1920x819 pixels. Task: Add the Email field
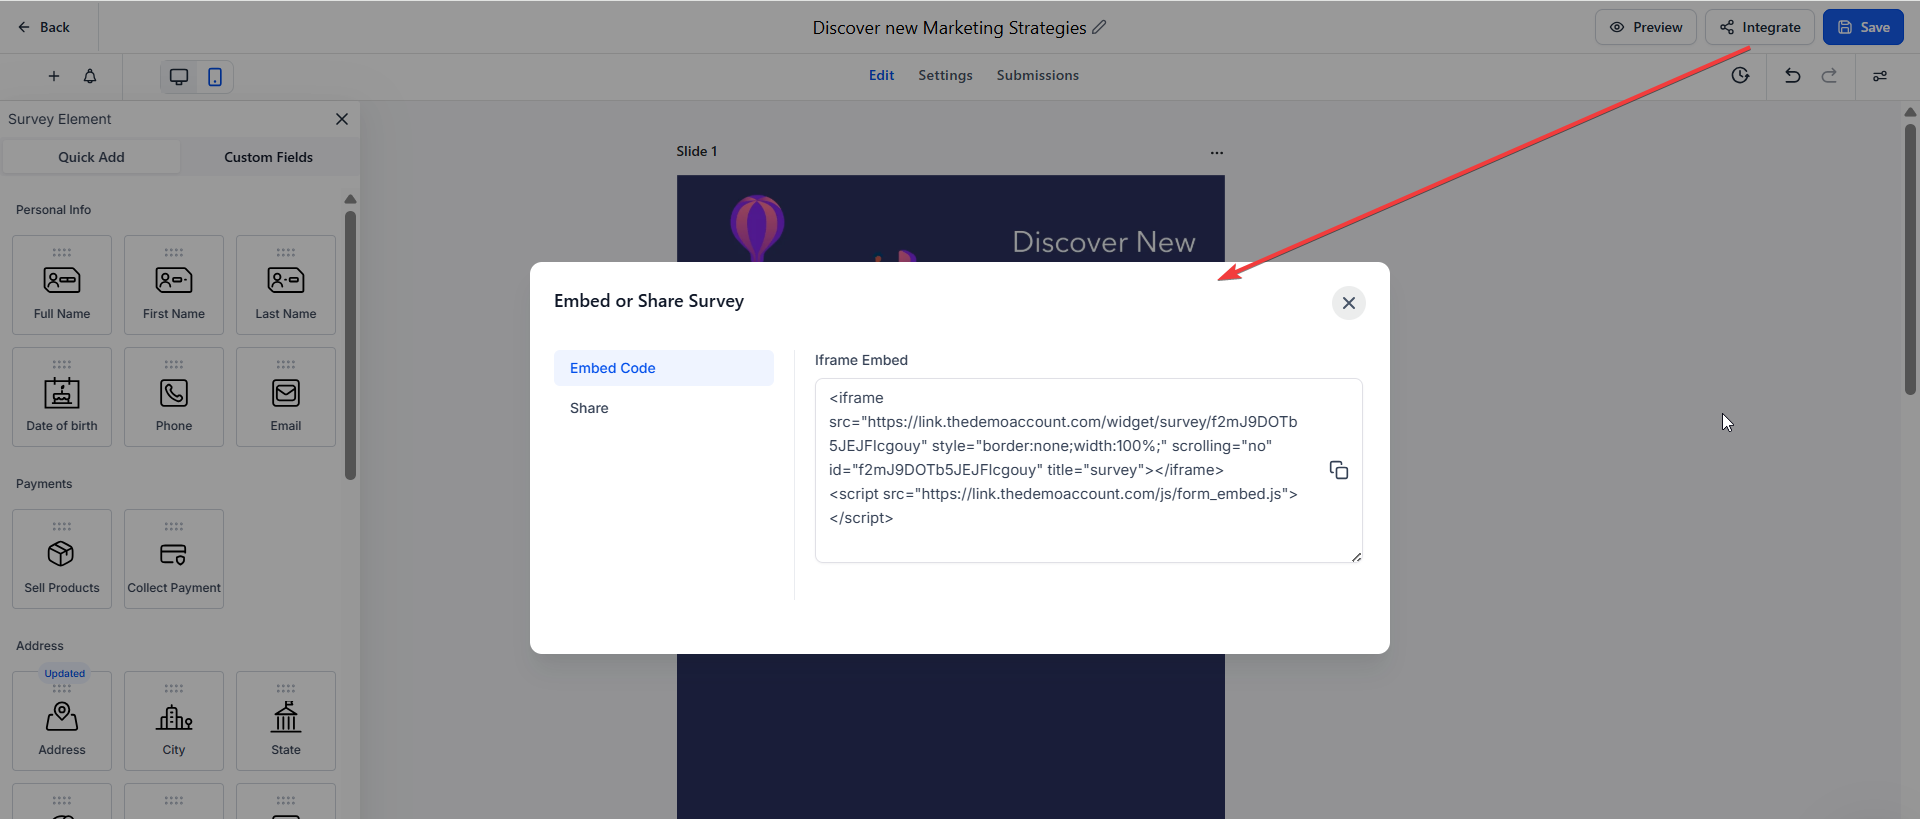tap(286, 397)
